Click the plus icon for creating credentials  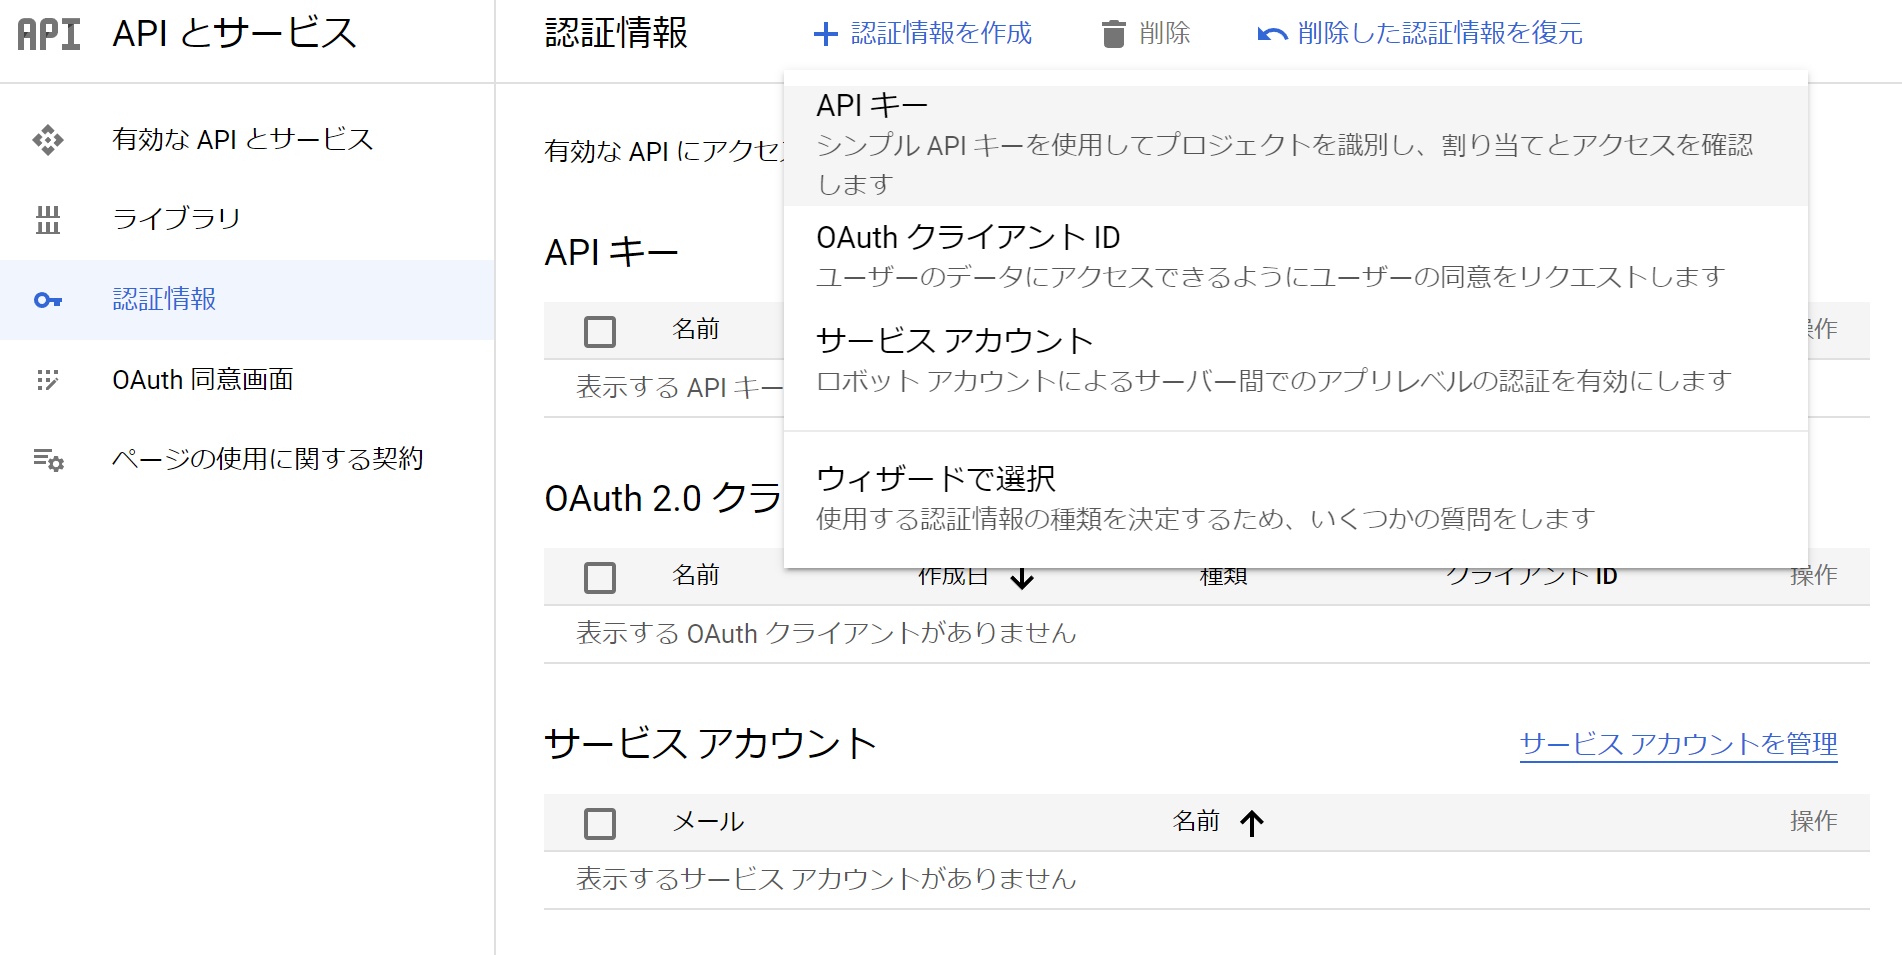point(825,35)
